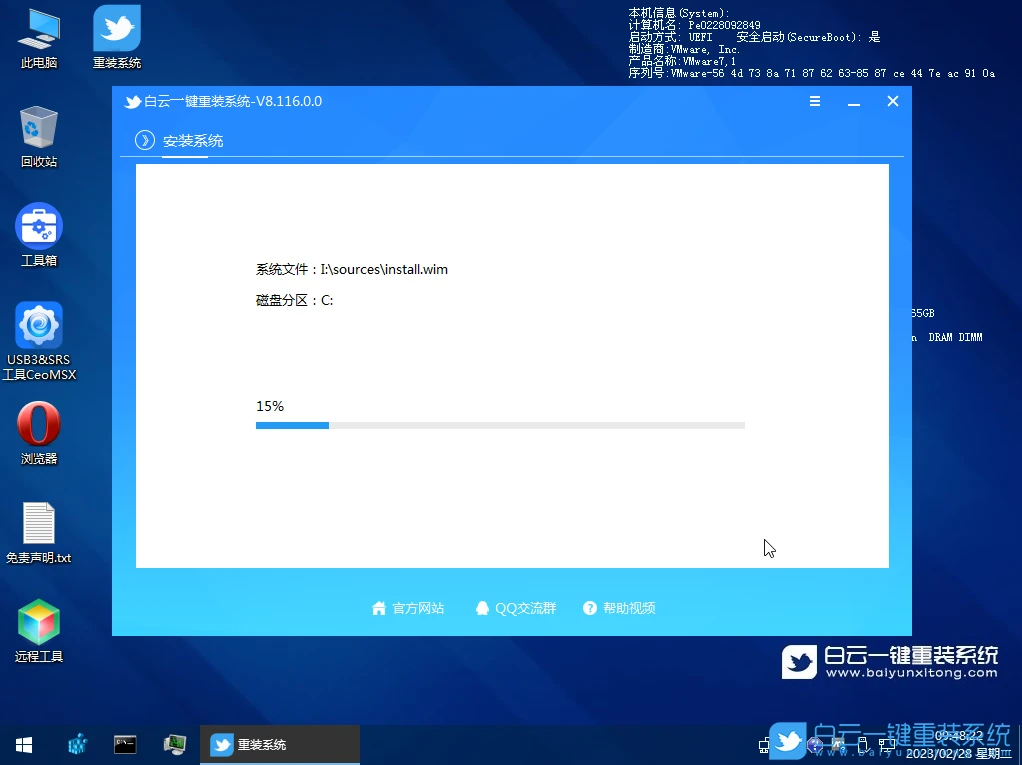Open the Windows Start button
The height and width of the screenshot is (765, 1022).
point(24,745)
